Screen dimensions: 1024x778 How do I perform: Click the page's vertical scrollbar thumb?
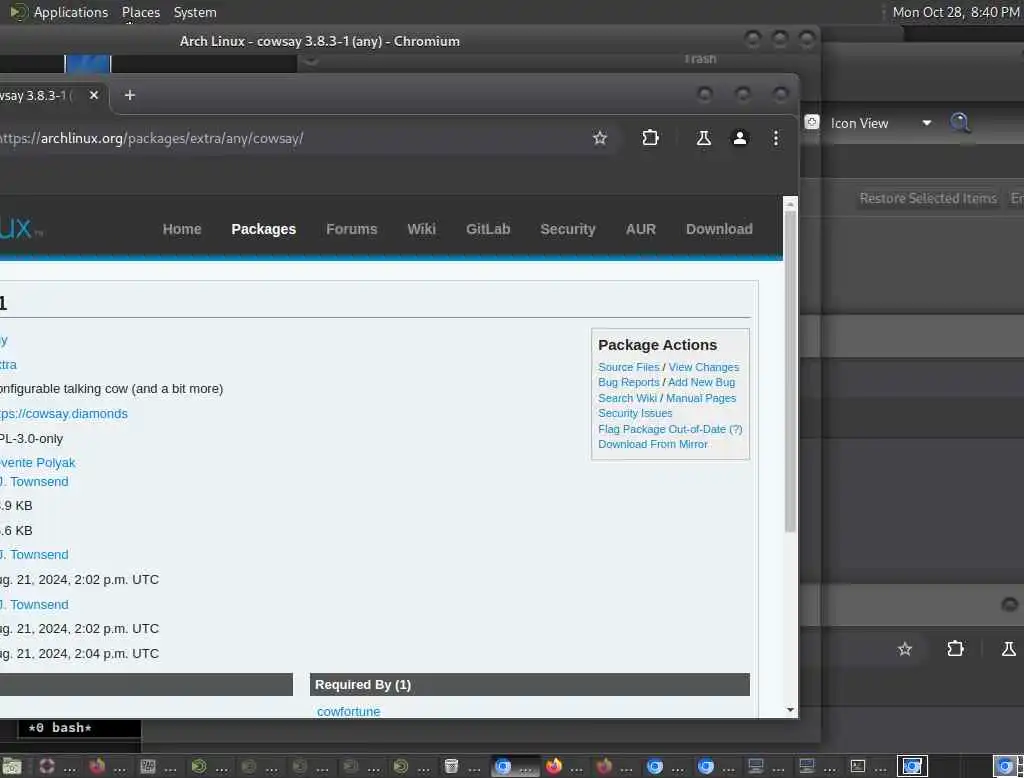(790, 371)
